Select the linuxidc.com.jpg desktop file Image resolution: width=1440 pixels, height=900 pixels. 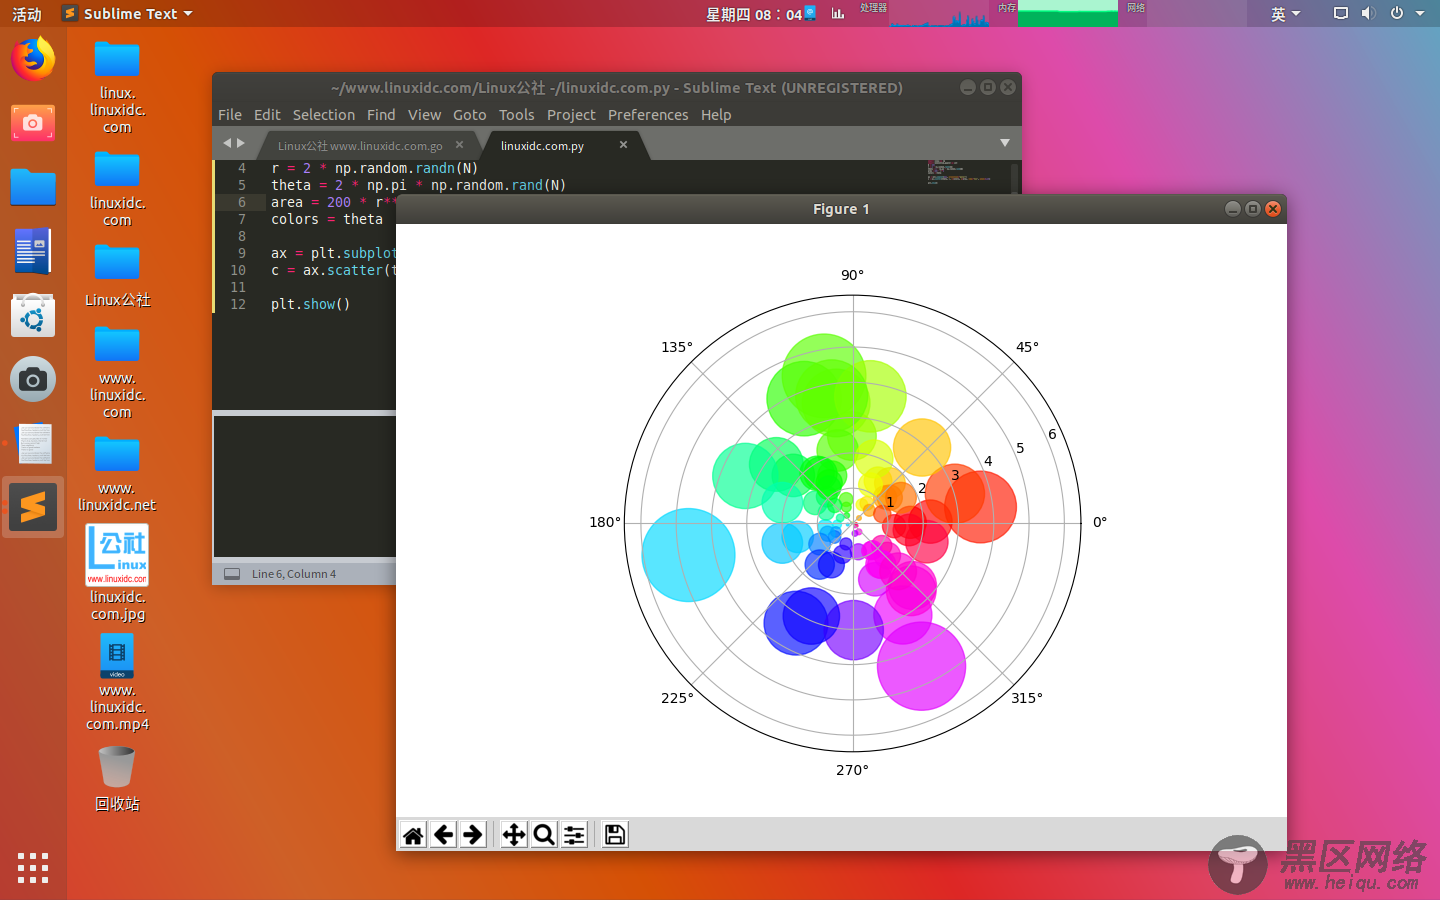[x=117, y=573]
